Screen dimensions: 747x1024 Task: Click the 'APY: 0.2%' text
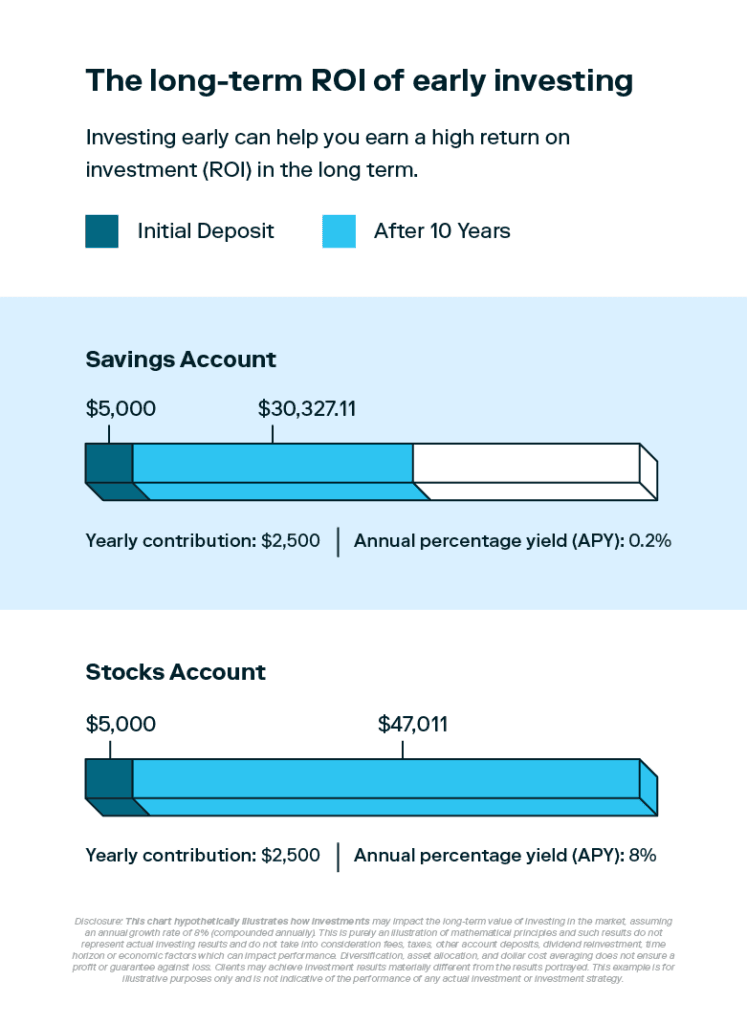click(512, 541)
